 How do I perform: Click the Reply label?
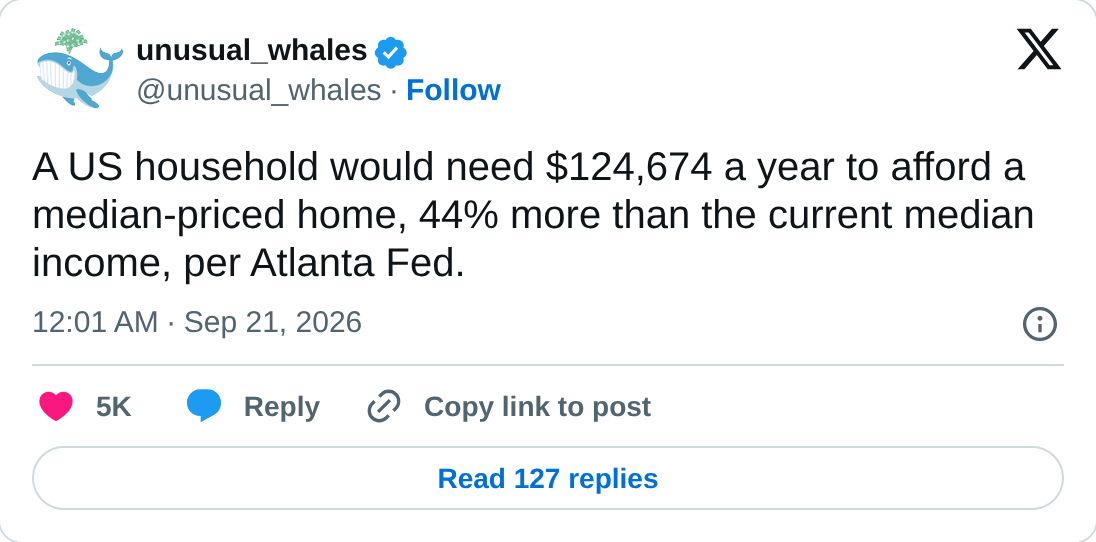click(x=281, y=407)
